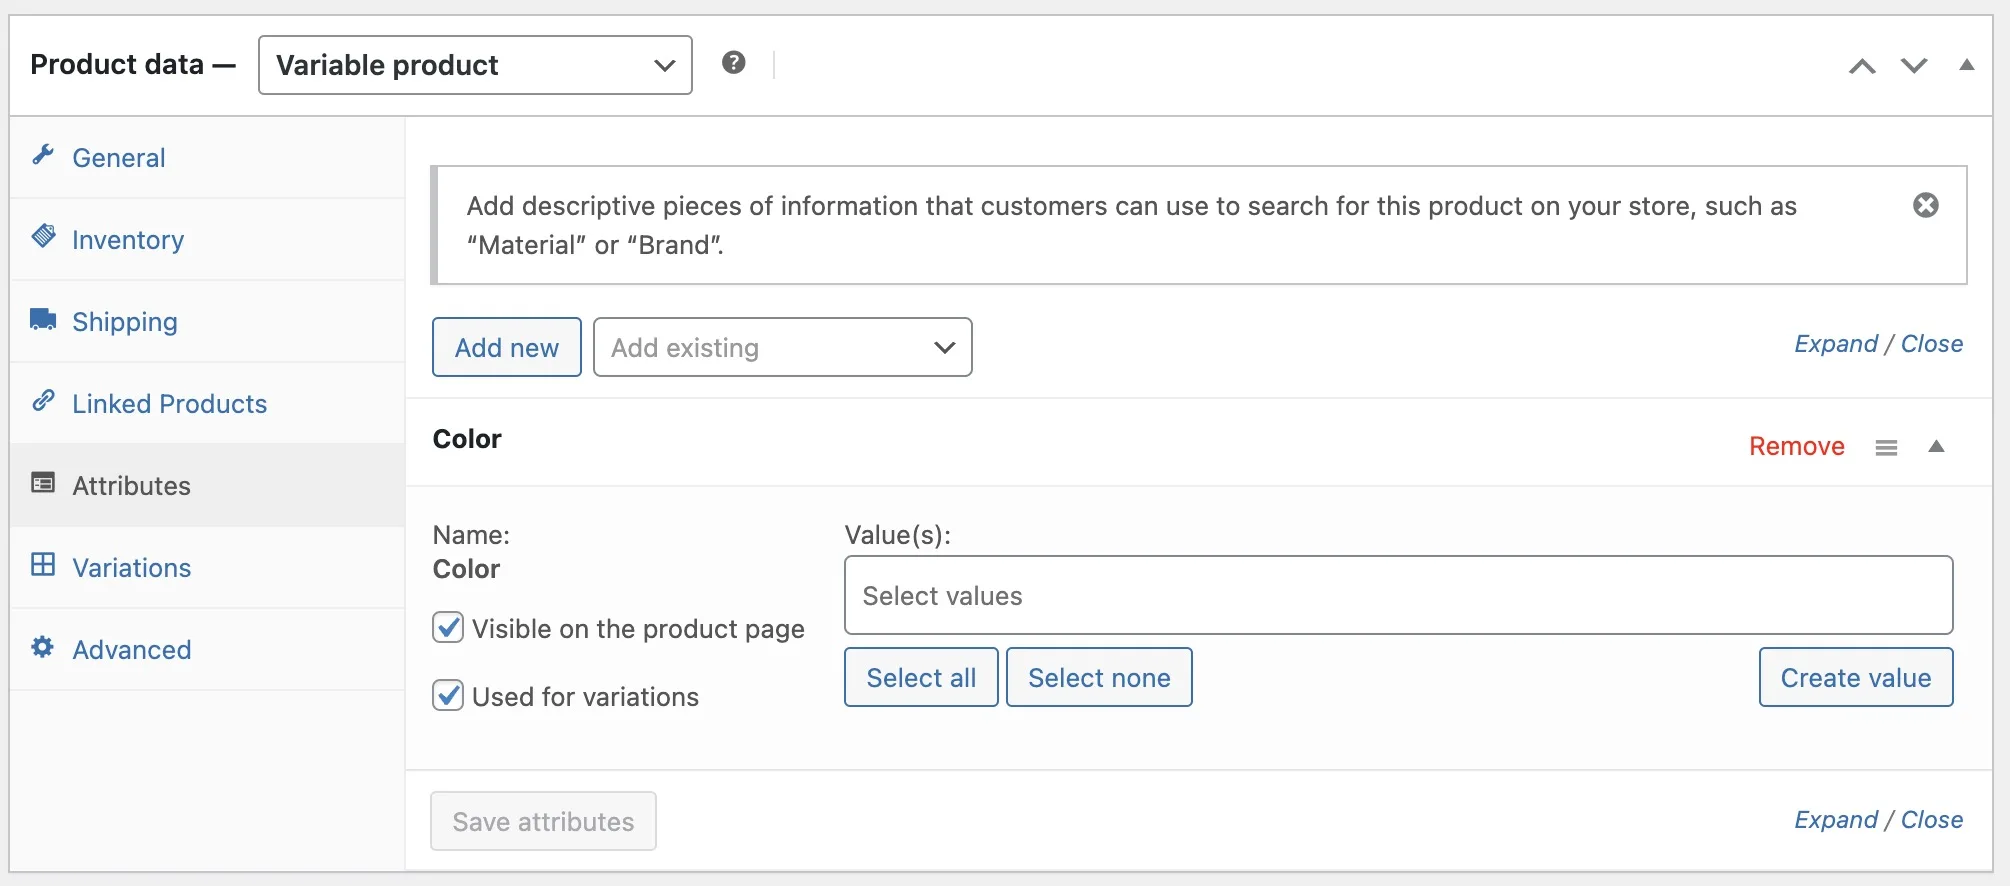Click the product type help question icon

pyautogui.click(x=734, y=63)
